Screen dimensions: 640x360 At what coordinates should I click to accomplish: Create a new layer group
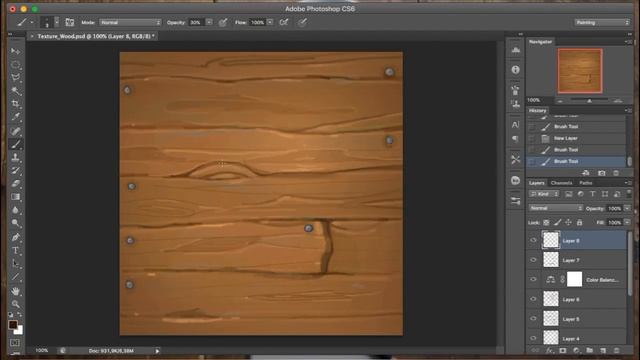tap(589, 351)
